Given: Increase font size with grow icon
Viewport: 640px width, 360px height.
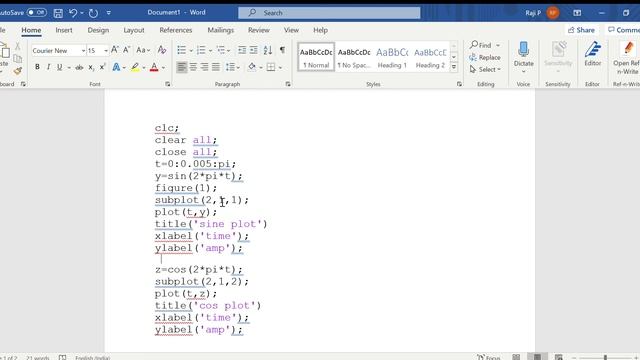Looking at the screenshot, I should (x=115, y=50).
